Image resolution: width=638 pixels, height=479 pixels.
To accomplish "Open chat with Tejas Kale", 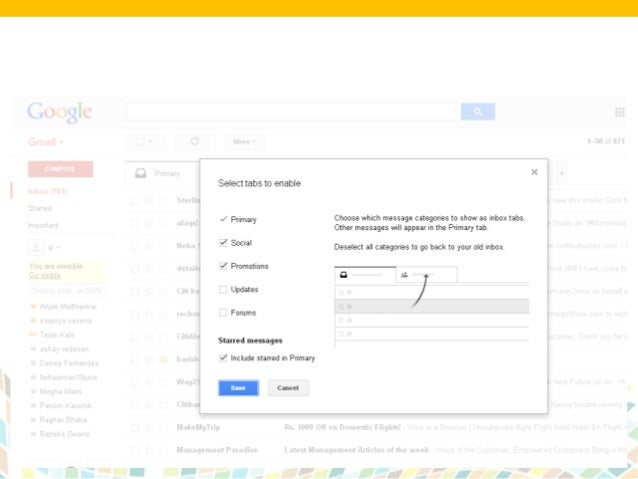I will 57,335.
